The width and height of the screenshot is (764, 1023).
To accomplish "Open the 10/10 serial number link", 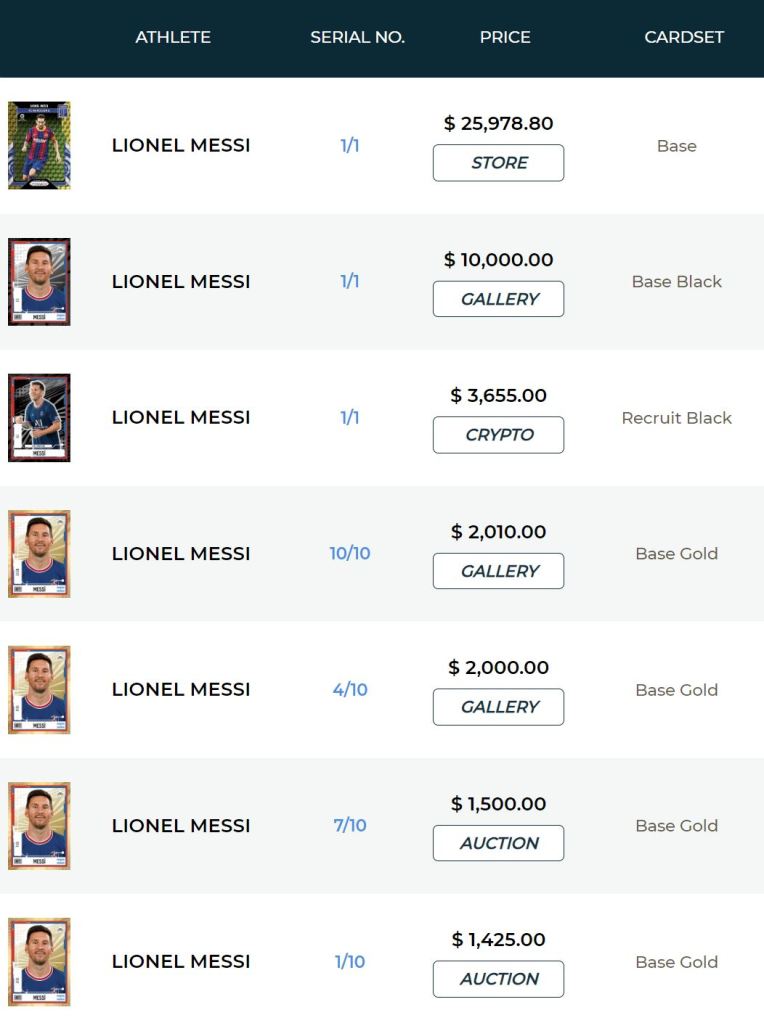I will click(x=350, y=553).
